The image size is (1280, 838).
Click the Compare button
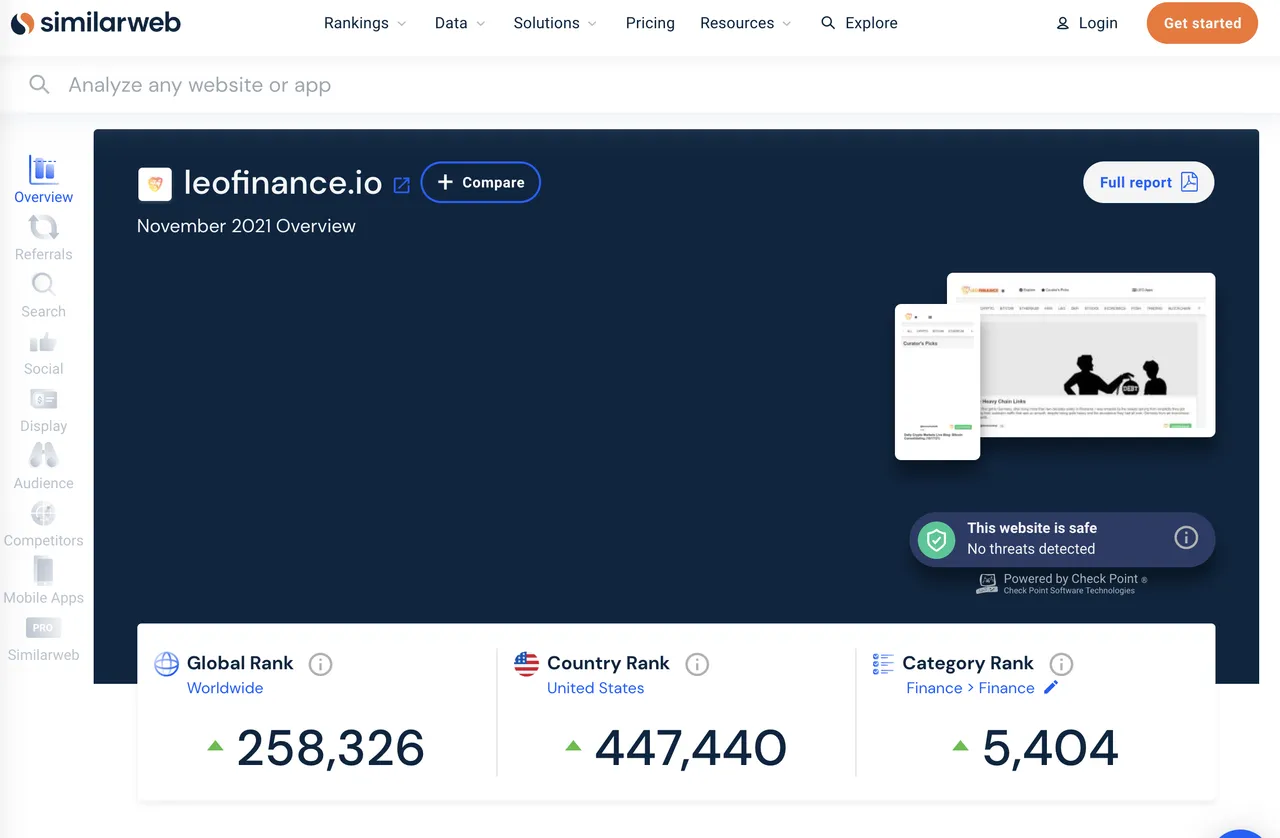tap(481, 182)
